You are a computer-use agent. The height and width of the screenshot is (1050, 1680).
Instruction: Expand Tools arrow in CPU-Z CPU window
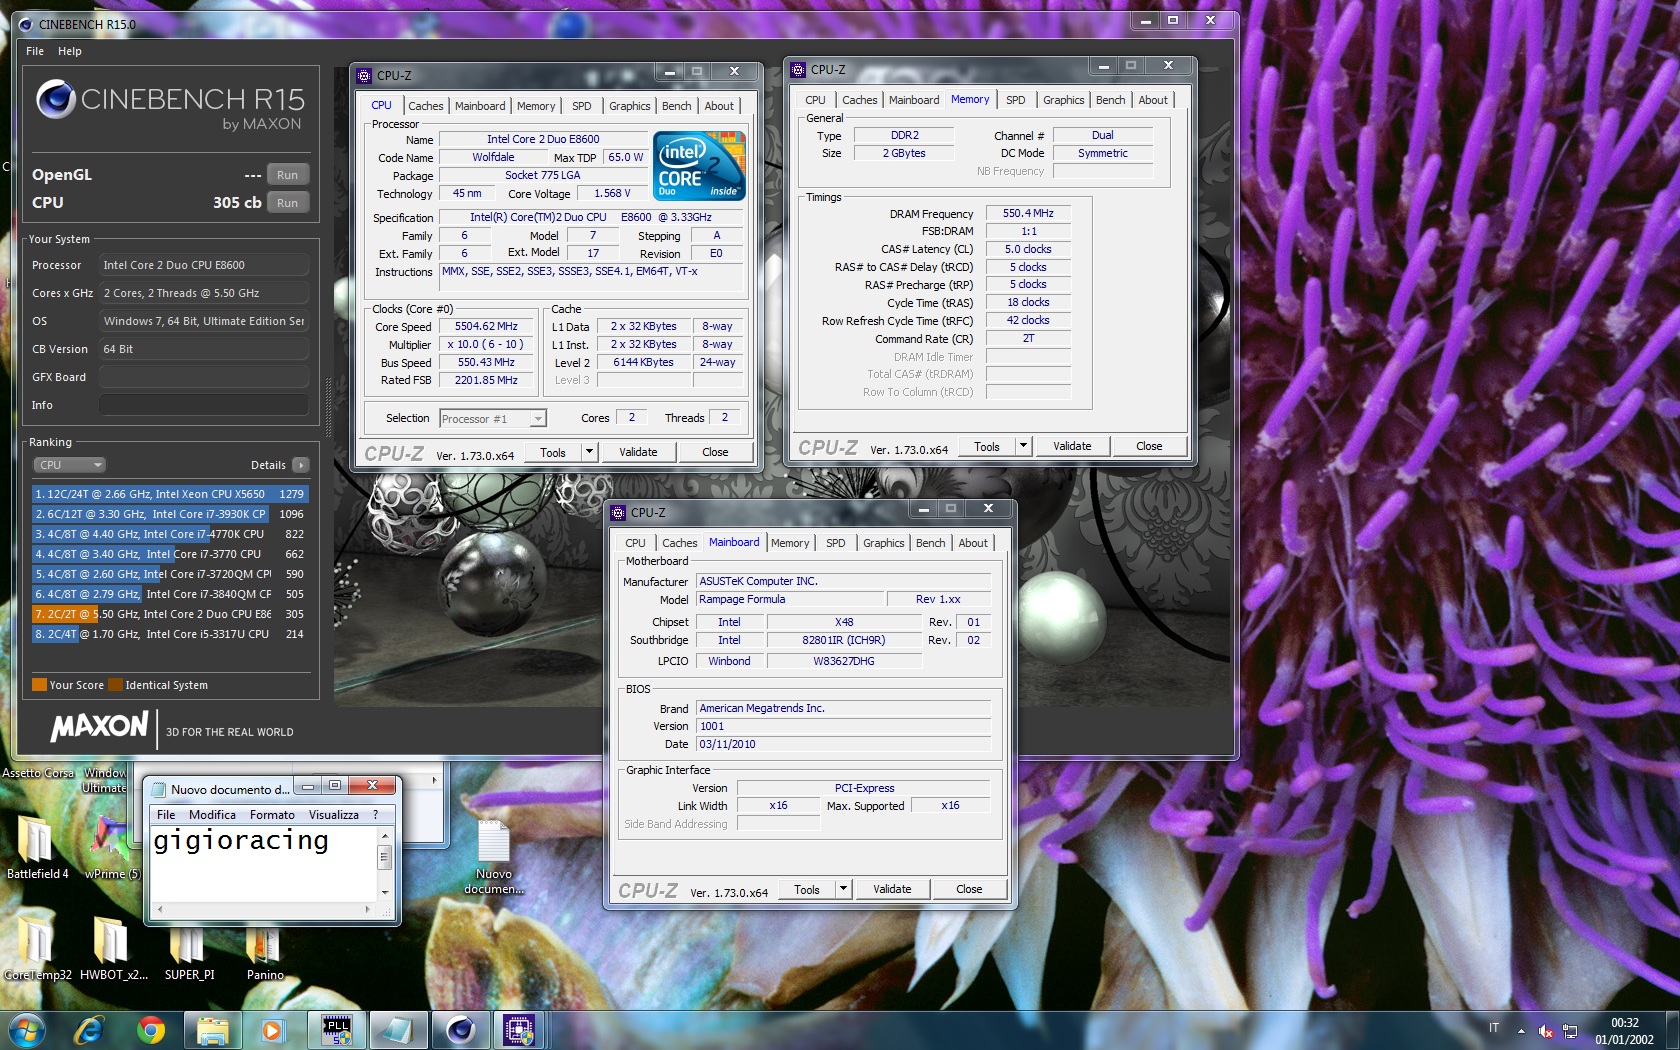589,452
